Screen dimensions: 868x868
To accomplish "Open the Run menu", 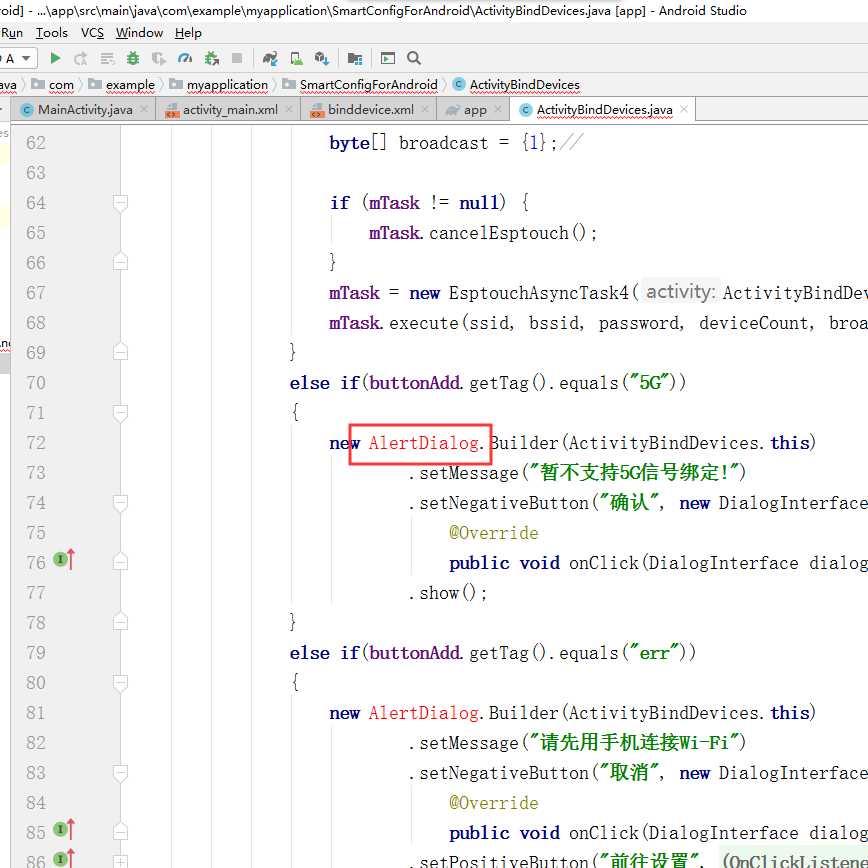I will pos(12,33).
